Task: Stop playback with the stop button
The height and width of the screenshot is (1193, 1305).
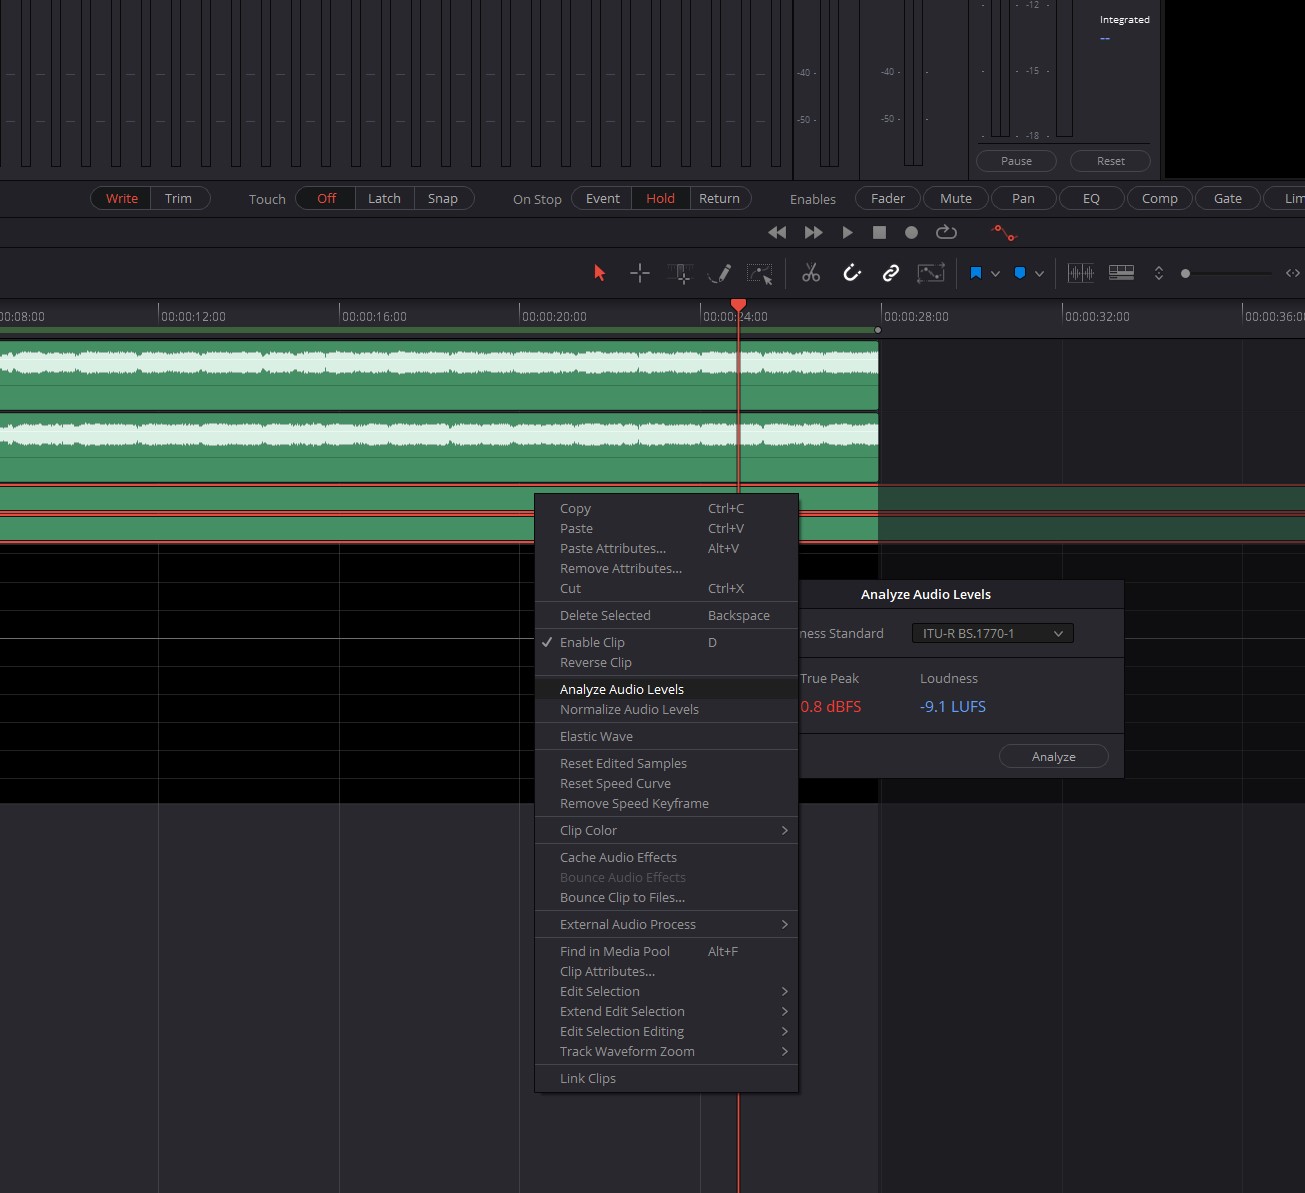Action: (x=879, y=232)
